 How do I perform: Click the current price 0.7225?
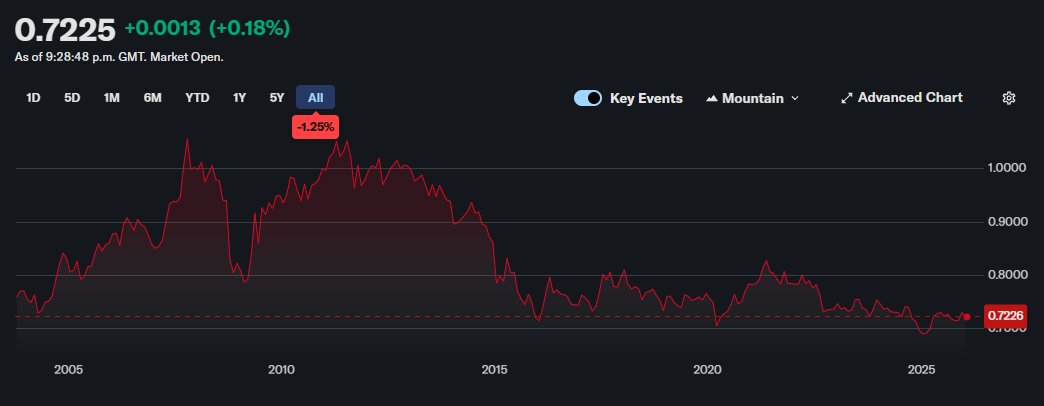[65, 30]
